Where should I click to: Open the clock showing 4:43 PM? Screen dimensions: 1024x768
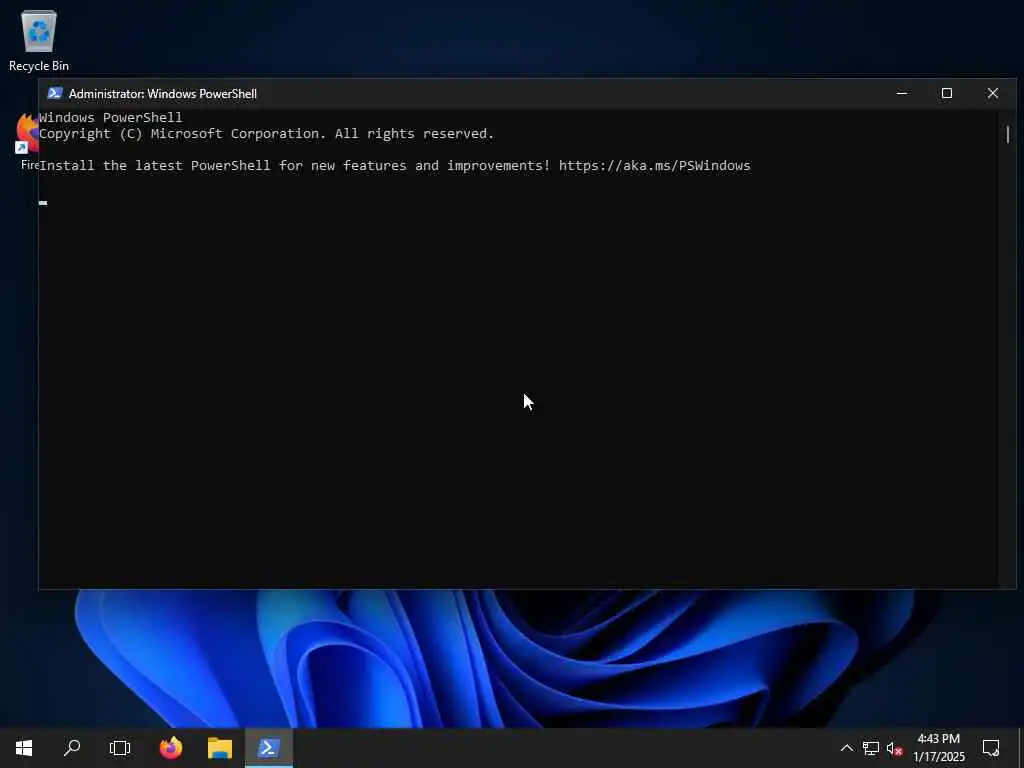pyautogui.click(x=938, y=748)
